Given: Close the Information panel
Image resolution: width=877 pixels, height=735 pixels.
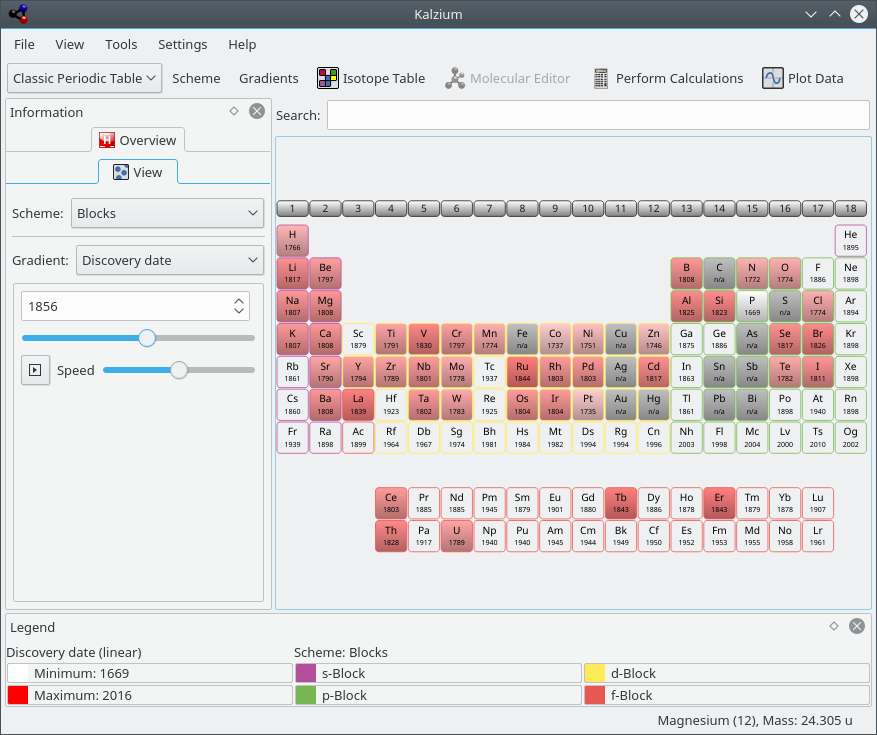Looking at the screenshot, I should point(257,111).
